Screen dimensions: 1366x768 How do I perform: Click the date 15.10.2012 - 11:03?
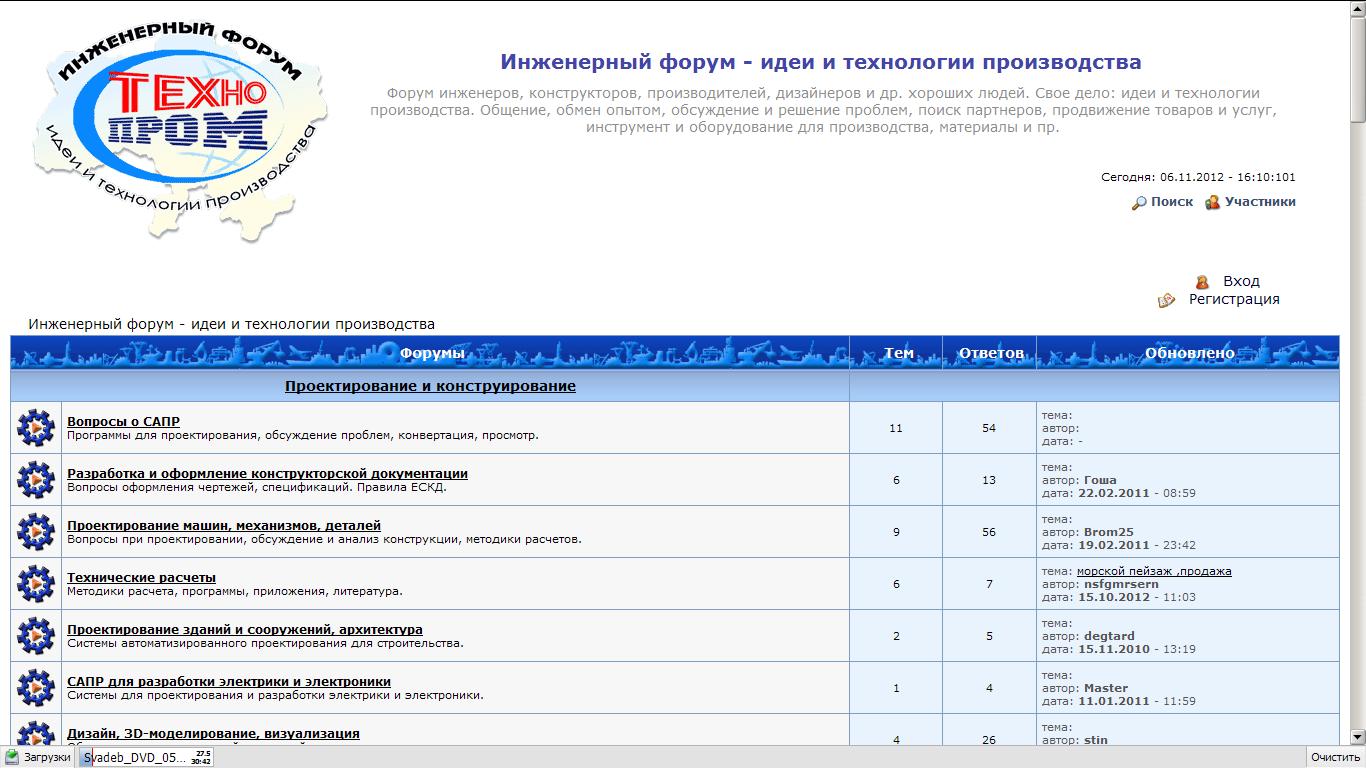point(1136,597)
